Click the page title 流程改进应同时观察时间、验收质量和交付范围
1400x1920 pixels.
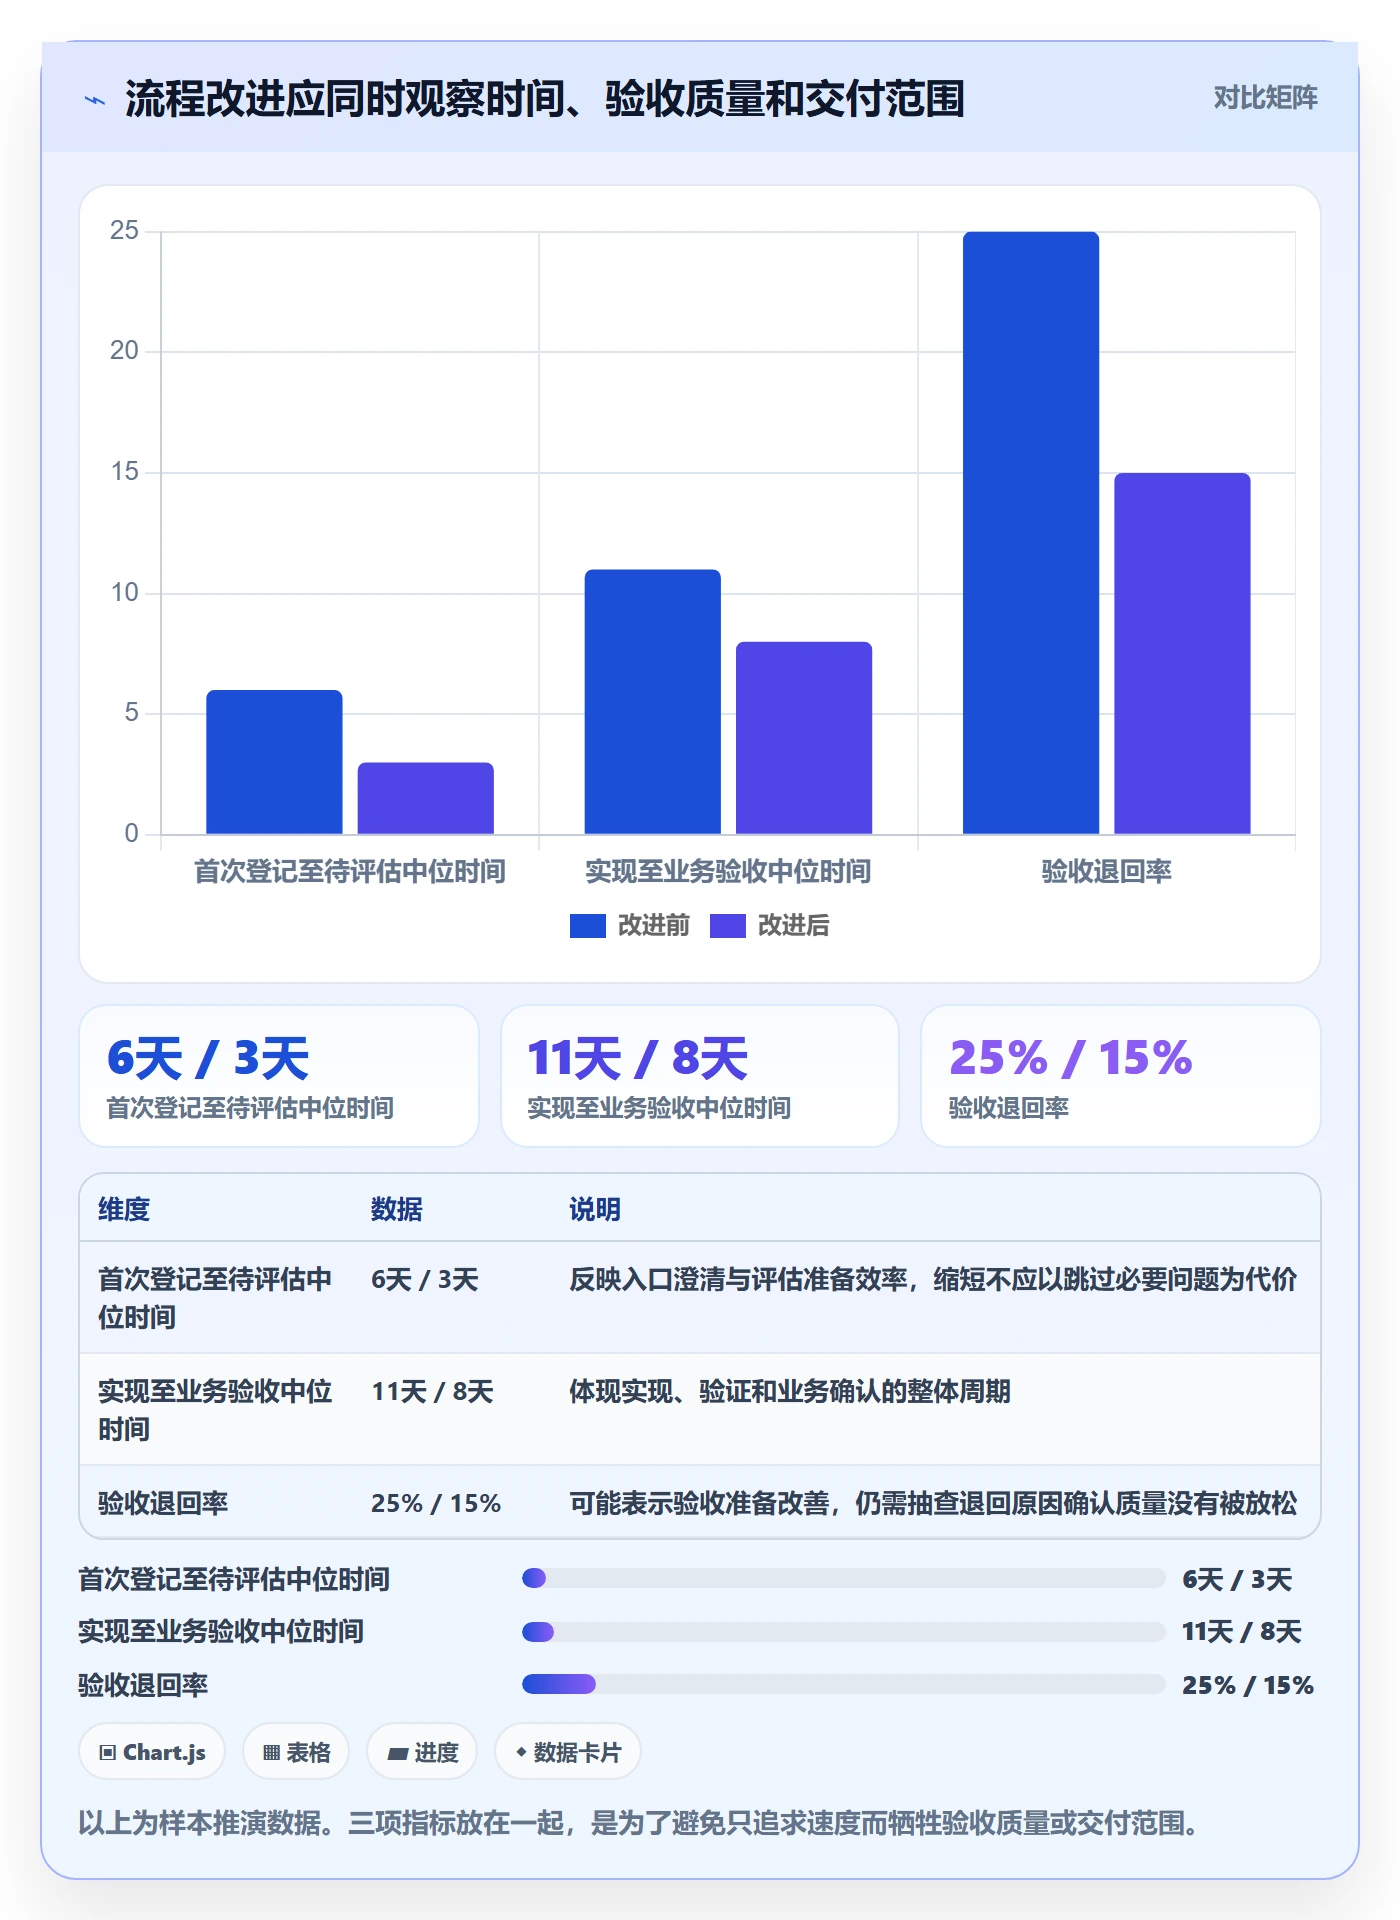[x=545, y=99]
